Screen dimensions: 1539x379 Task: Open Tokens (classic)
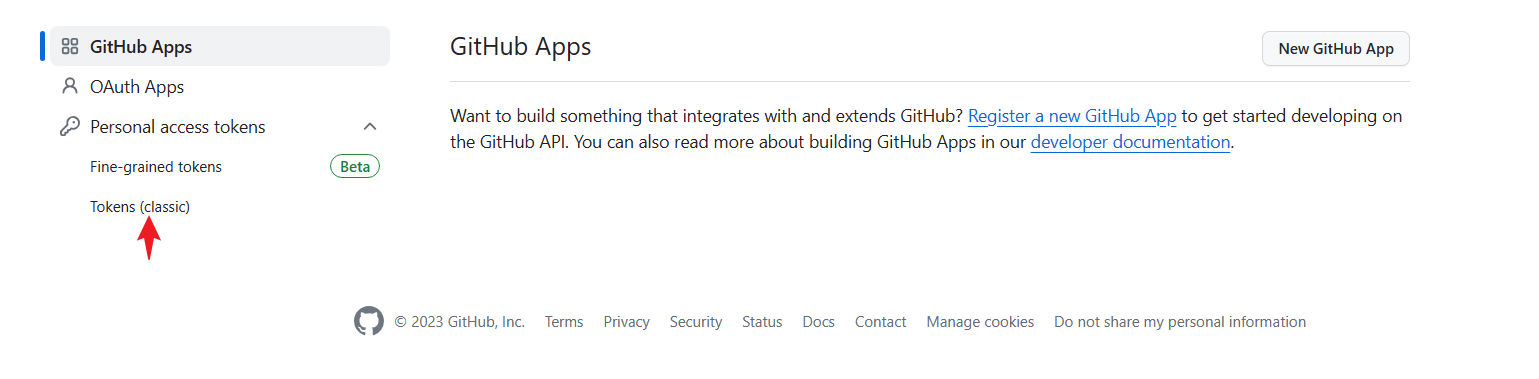tap(140, 207)
